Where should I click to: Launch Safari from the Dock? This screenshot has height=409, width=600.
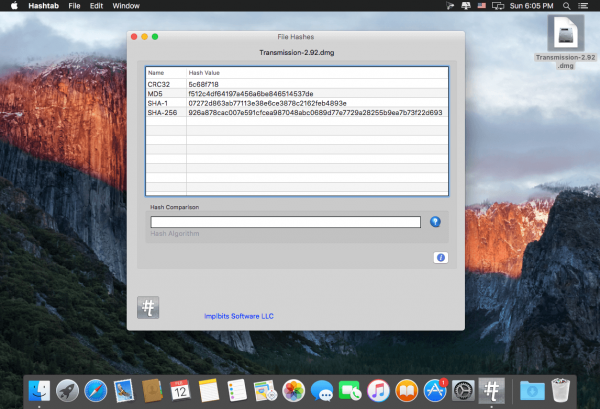(96, 391)
